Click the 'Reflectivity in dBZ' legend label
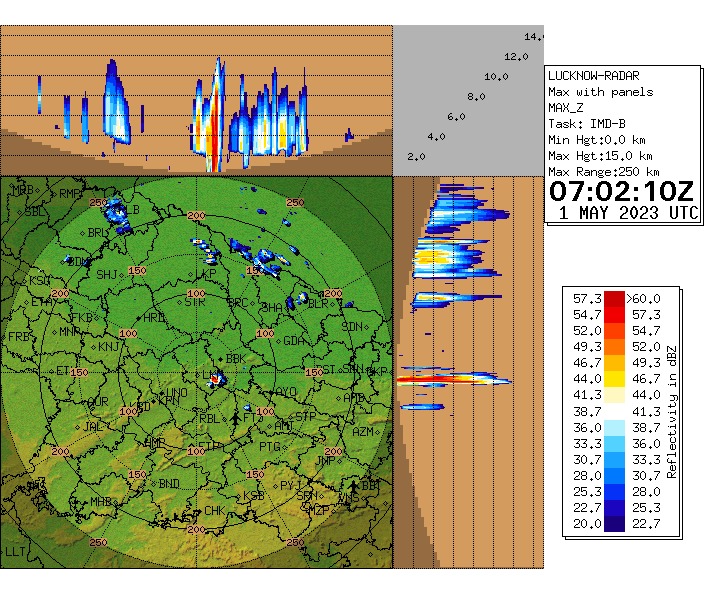704x594 pixels. 671,412
